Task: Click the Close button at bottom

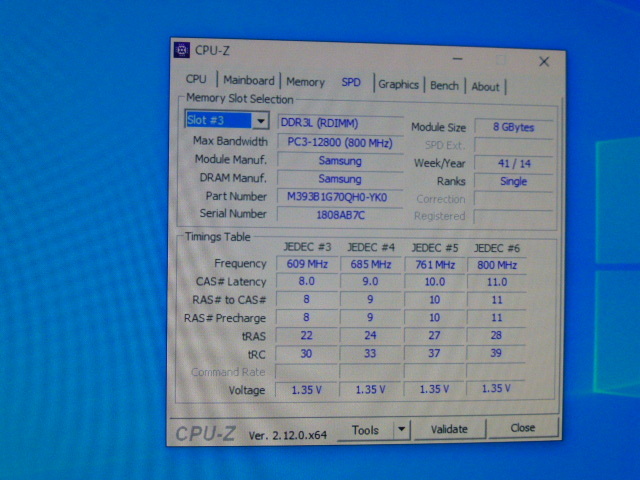Action: pos(523,428)
